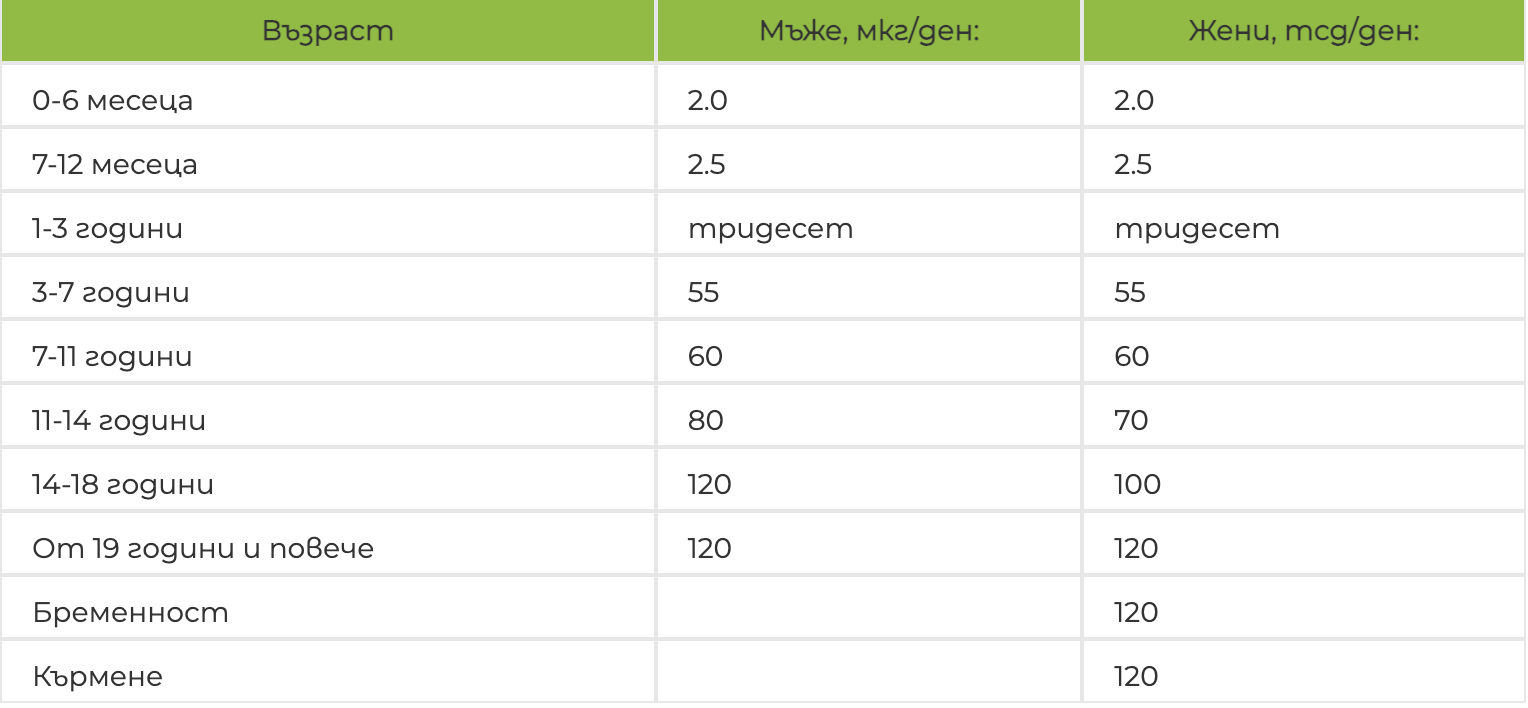1528x708 pixels.
Task: Click the "7-11 години" age cell
Action: point(112,357)
